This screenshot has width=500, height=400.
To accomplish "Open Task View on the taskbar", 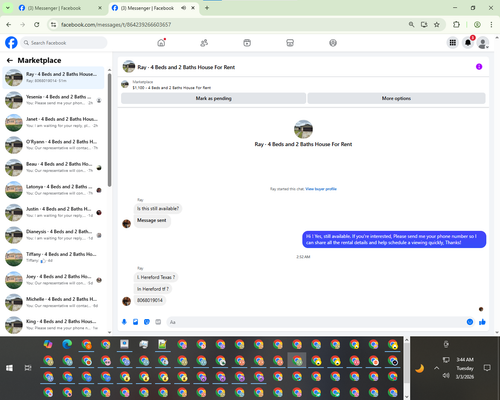I will pos(28,368).
